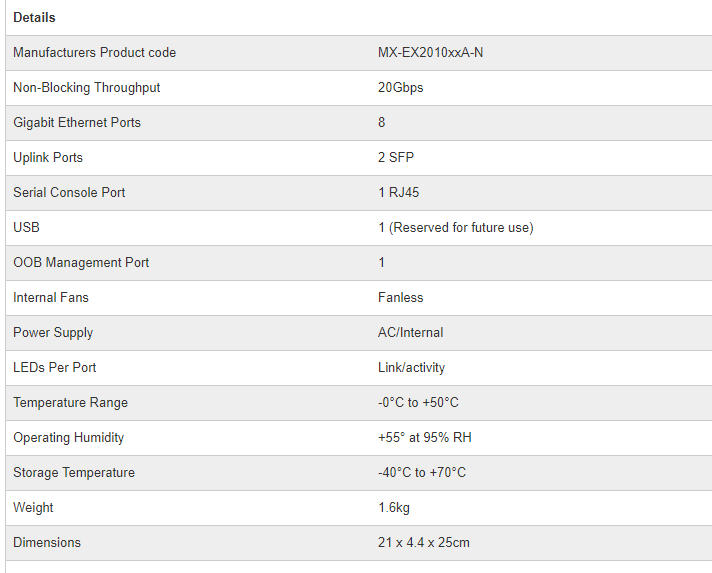Screen dimensions: 712x573
Task: Click the Serial Console Port label
Action: (69, 193)
